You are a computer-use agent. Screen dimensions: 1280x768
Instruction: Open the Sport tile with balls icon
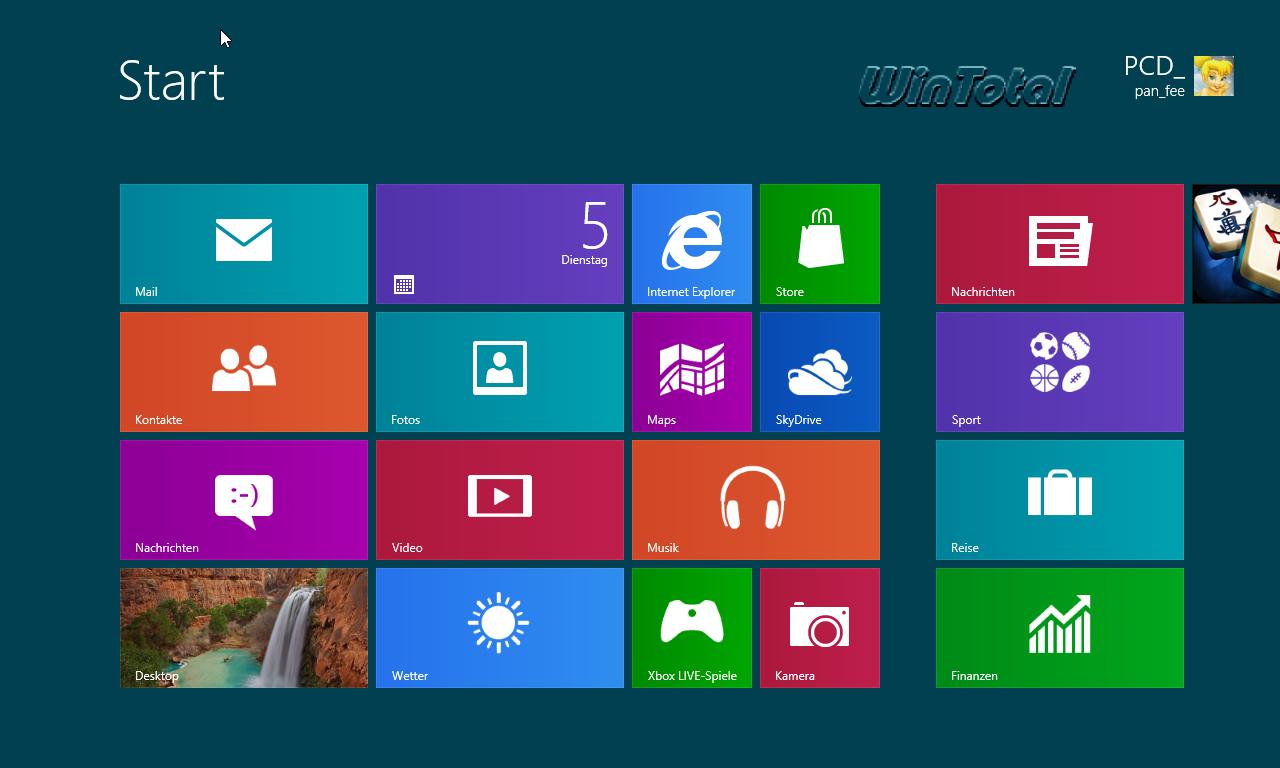pyautogui.click(x=1060, y=372)
